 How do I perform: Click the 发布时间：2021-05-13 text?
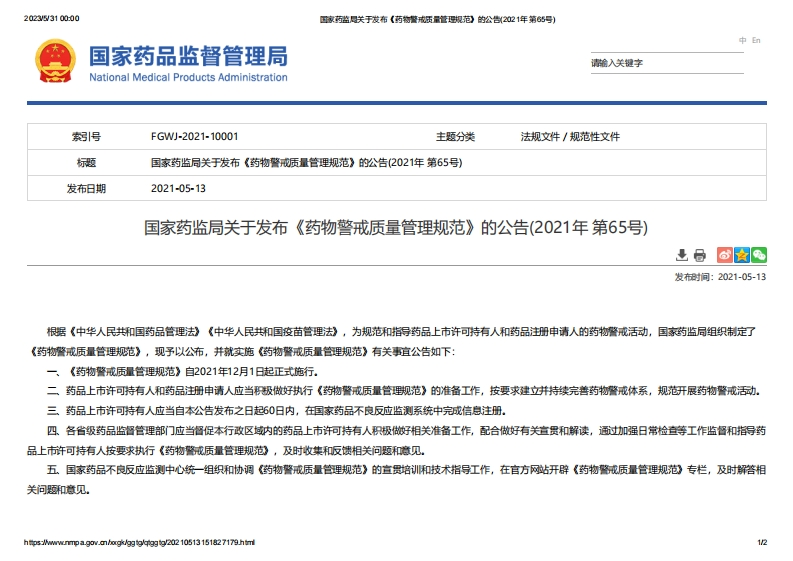[720, 277]
